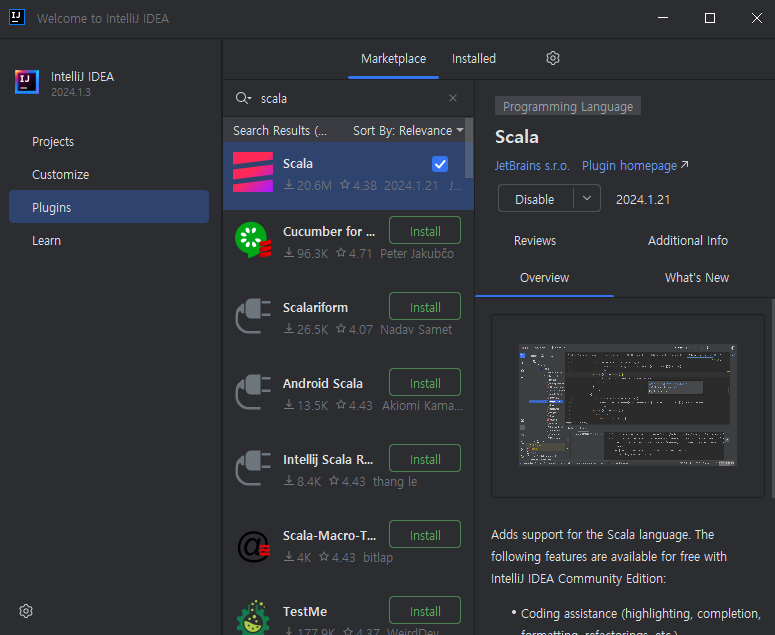Image resolution: width=775 pixels, height=635 pixels.
Task: Go to Projects in sidebar
Action: pyautogui.click(x=109, y=142)
